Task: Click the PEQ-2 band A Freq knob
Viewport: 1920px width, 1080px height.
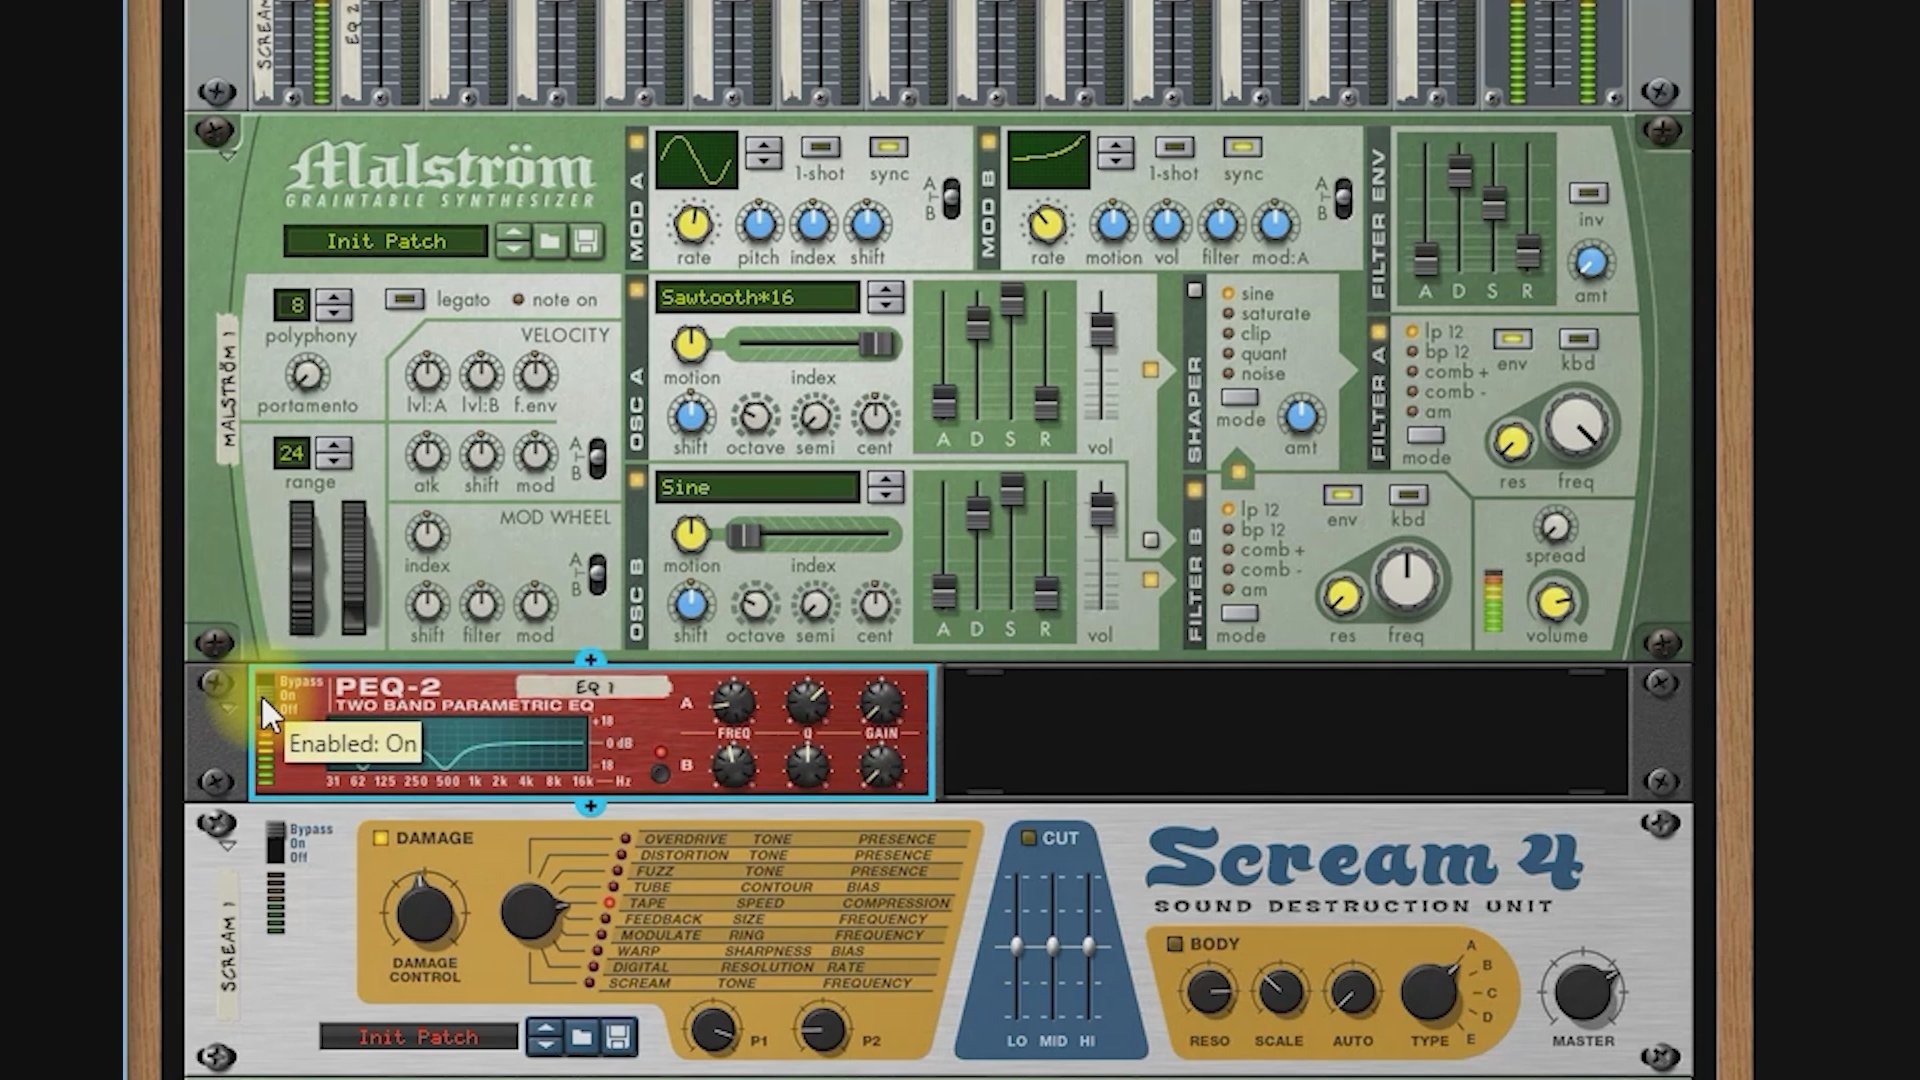Action: (x=733, y=702)
